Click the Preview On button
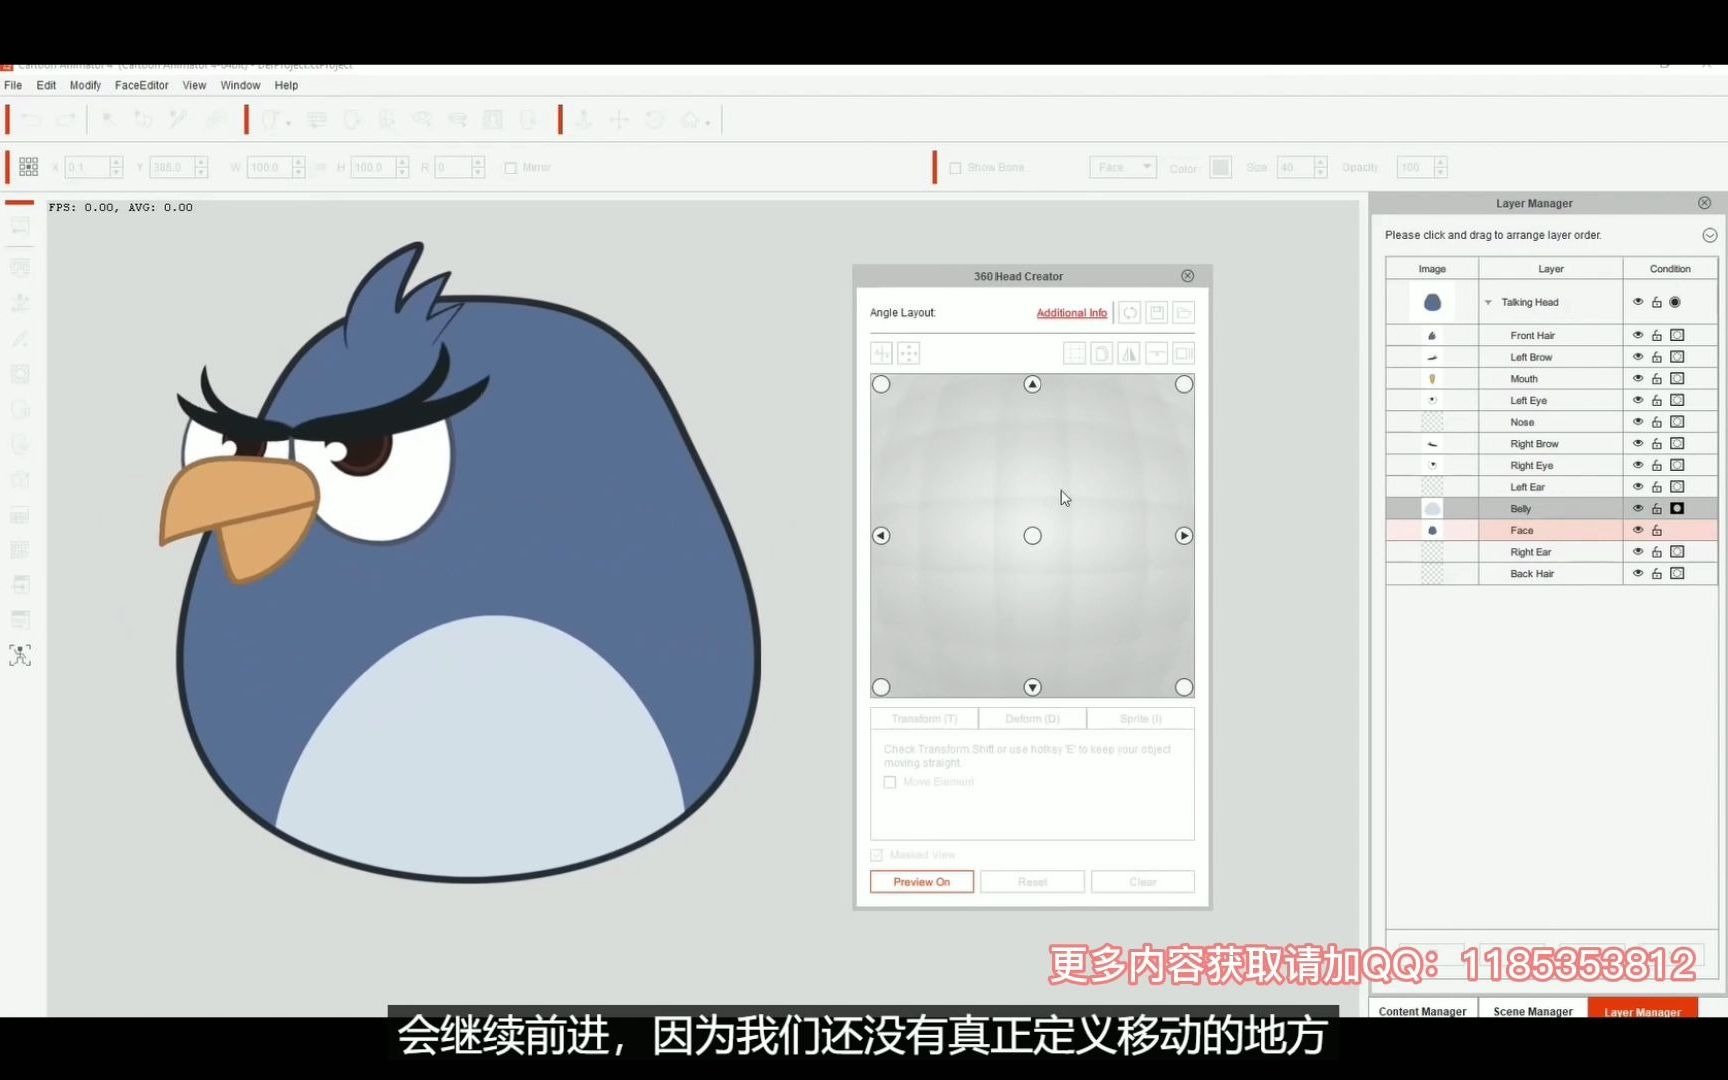This screenshot has height=1080, width=1728. pyautogui.click(x=922, y=882)
